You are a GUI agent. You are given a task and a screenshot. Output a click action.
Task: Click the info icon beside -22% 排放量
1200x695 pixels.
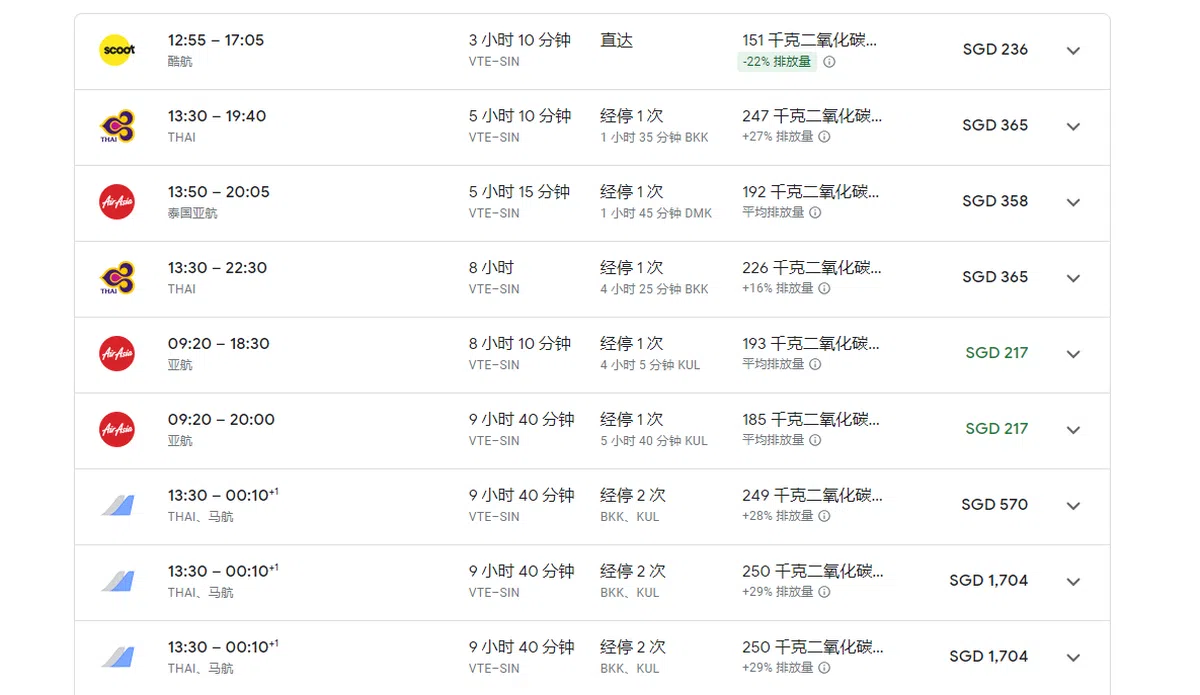coord(829,62)
